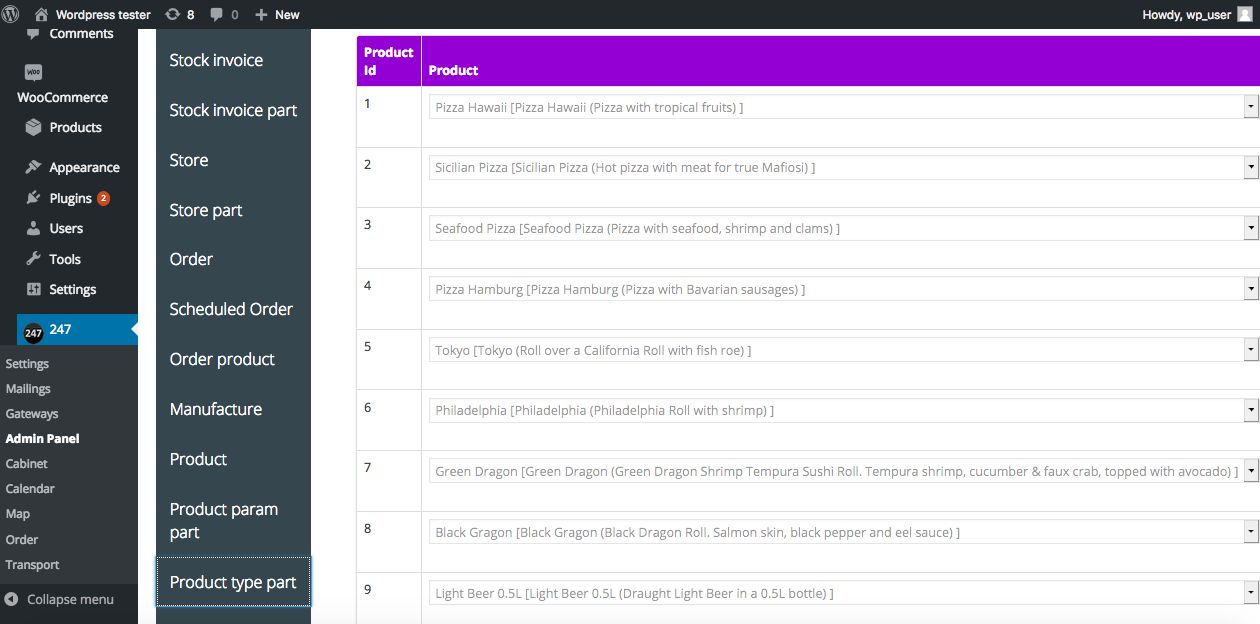Open Products in WordPress sidebar
This screenshot has width=1260, height=624.
click(x=76, y=127)
